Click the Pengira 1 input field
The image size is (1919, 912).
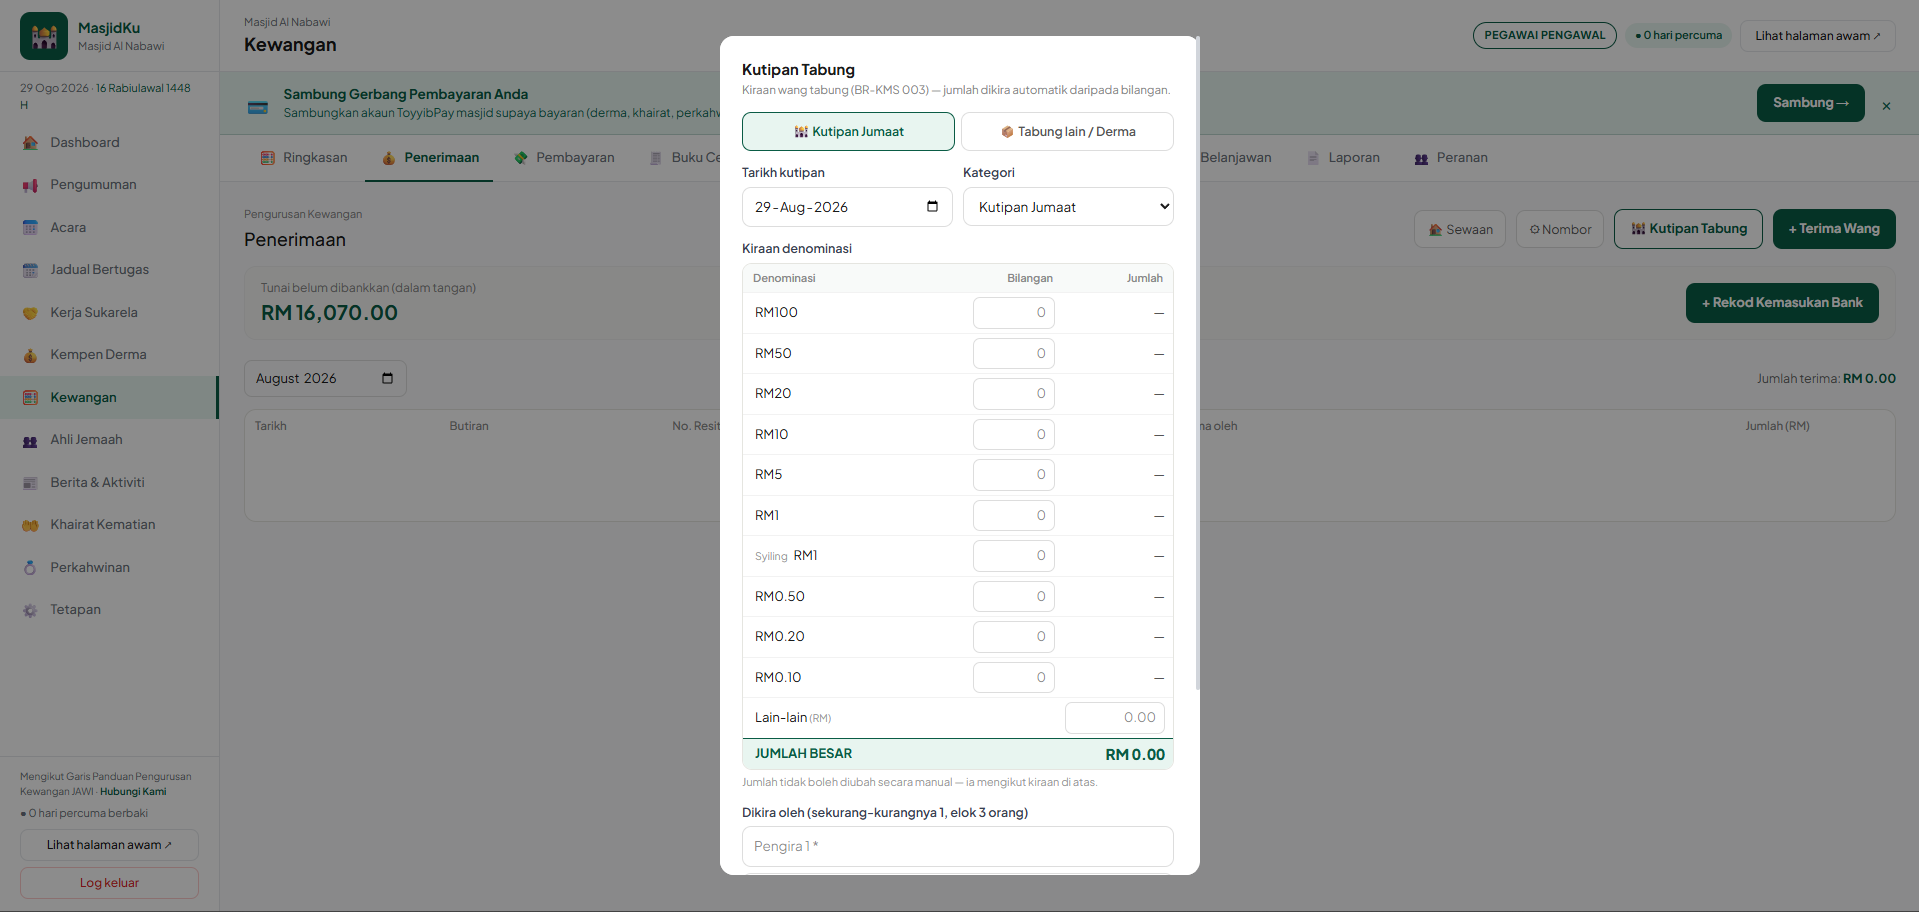(958, 846)
